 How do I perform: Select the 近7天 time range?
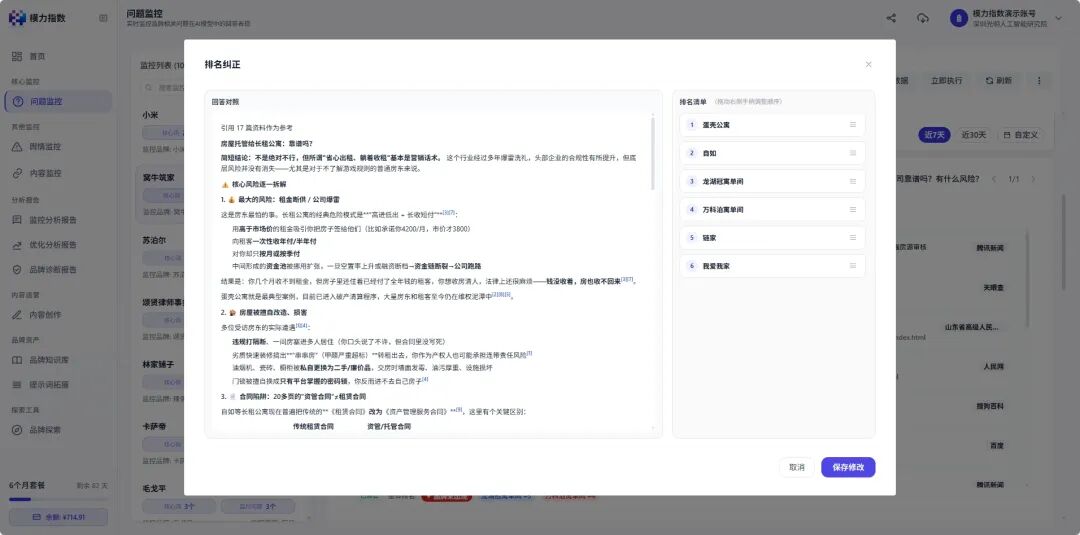(934, 135)
